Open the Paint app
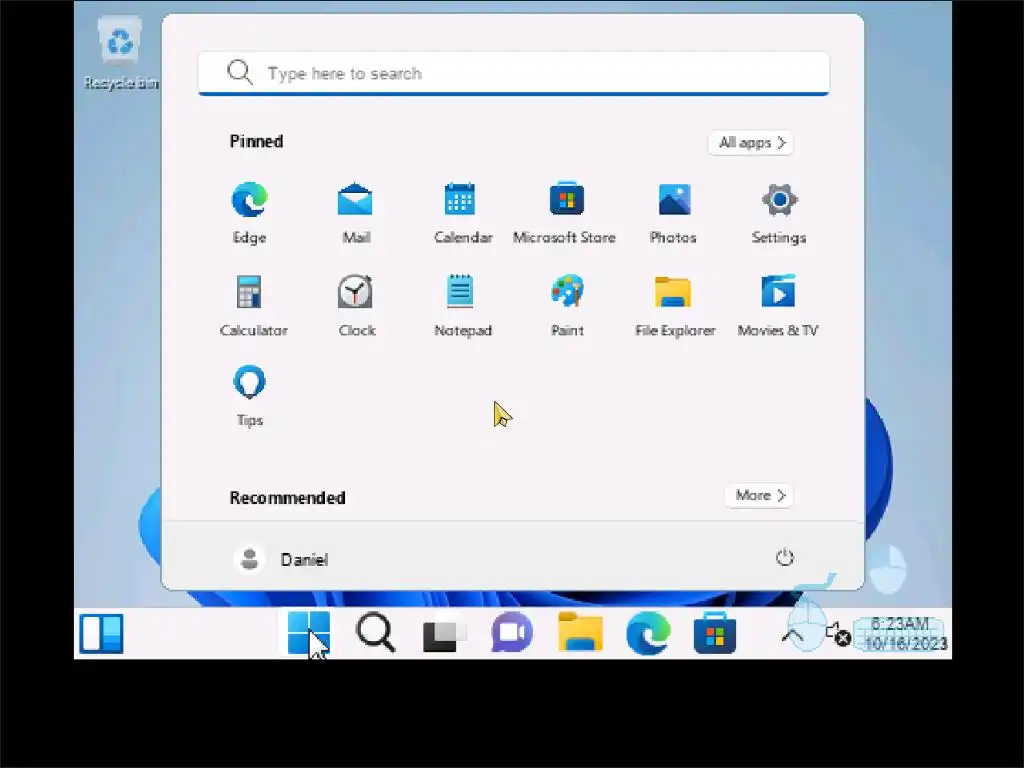Image resolution: width=1024 pixels, height=768 pixels. (x=567, y=306)
